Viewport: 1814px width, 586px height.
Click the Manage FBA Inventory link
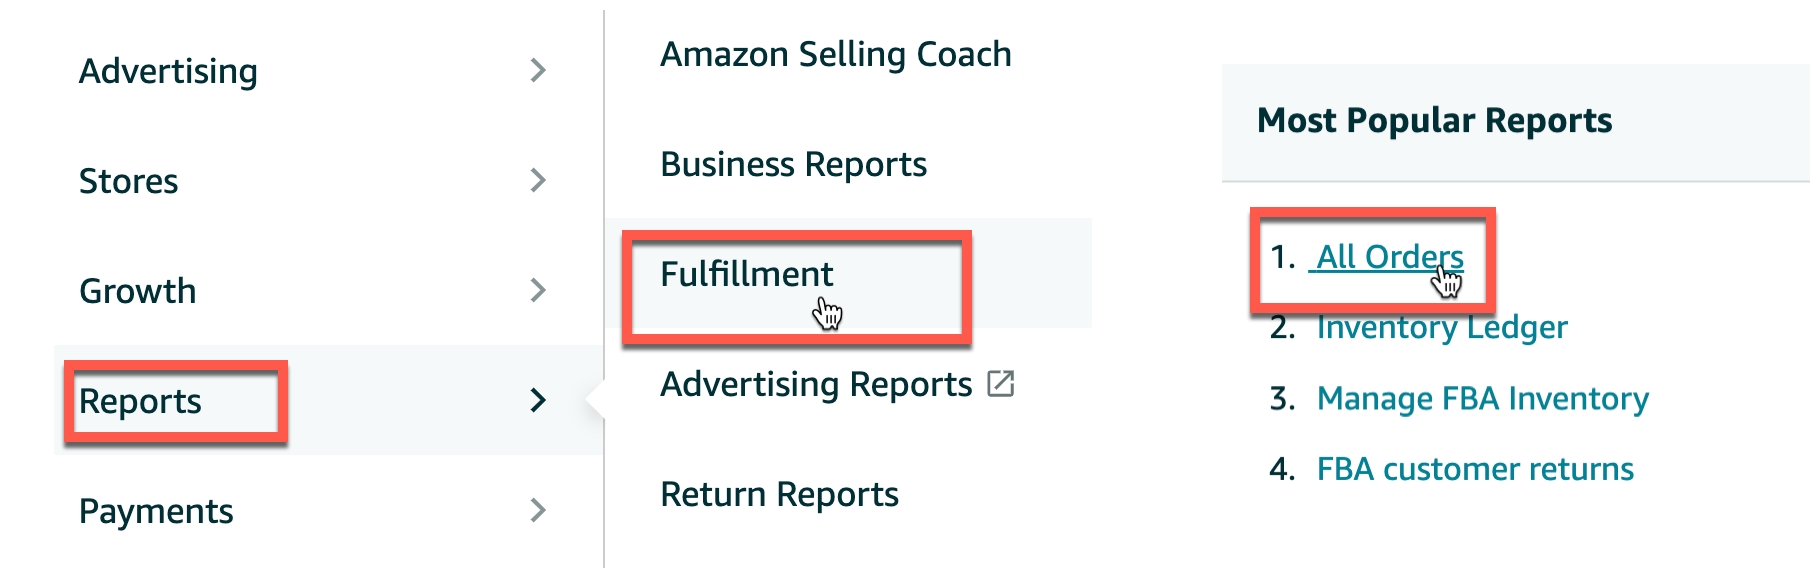[x=1482, y=399]
